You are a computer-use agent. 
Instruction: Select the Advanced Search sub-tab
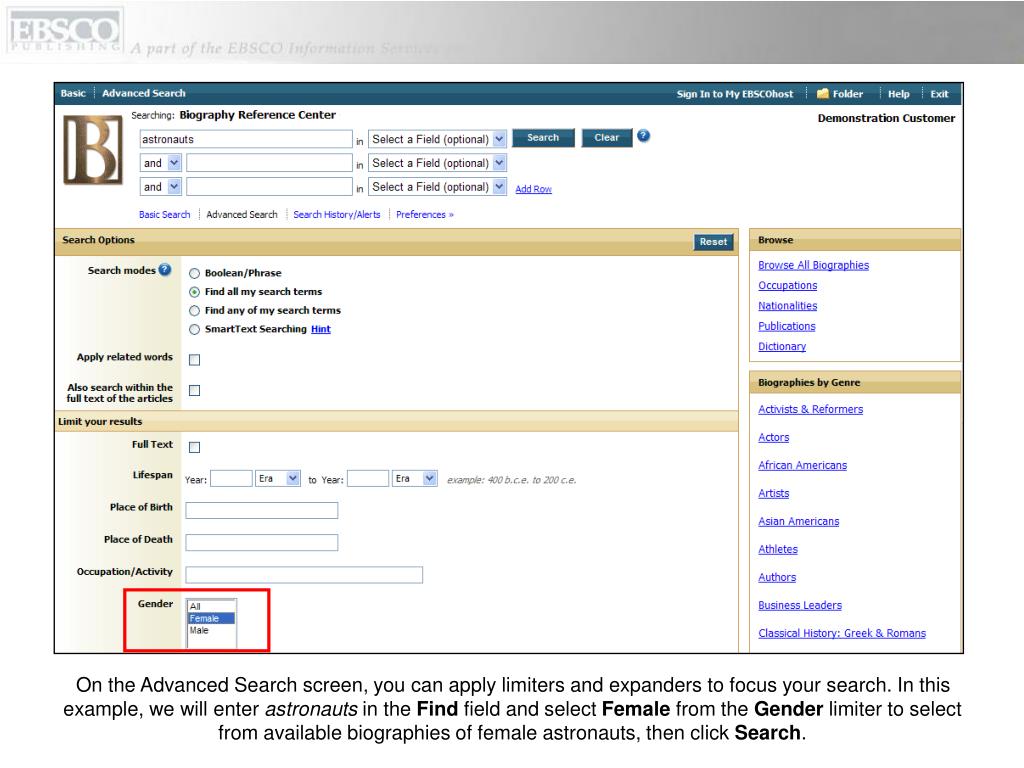pos(242,214)
